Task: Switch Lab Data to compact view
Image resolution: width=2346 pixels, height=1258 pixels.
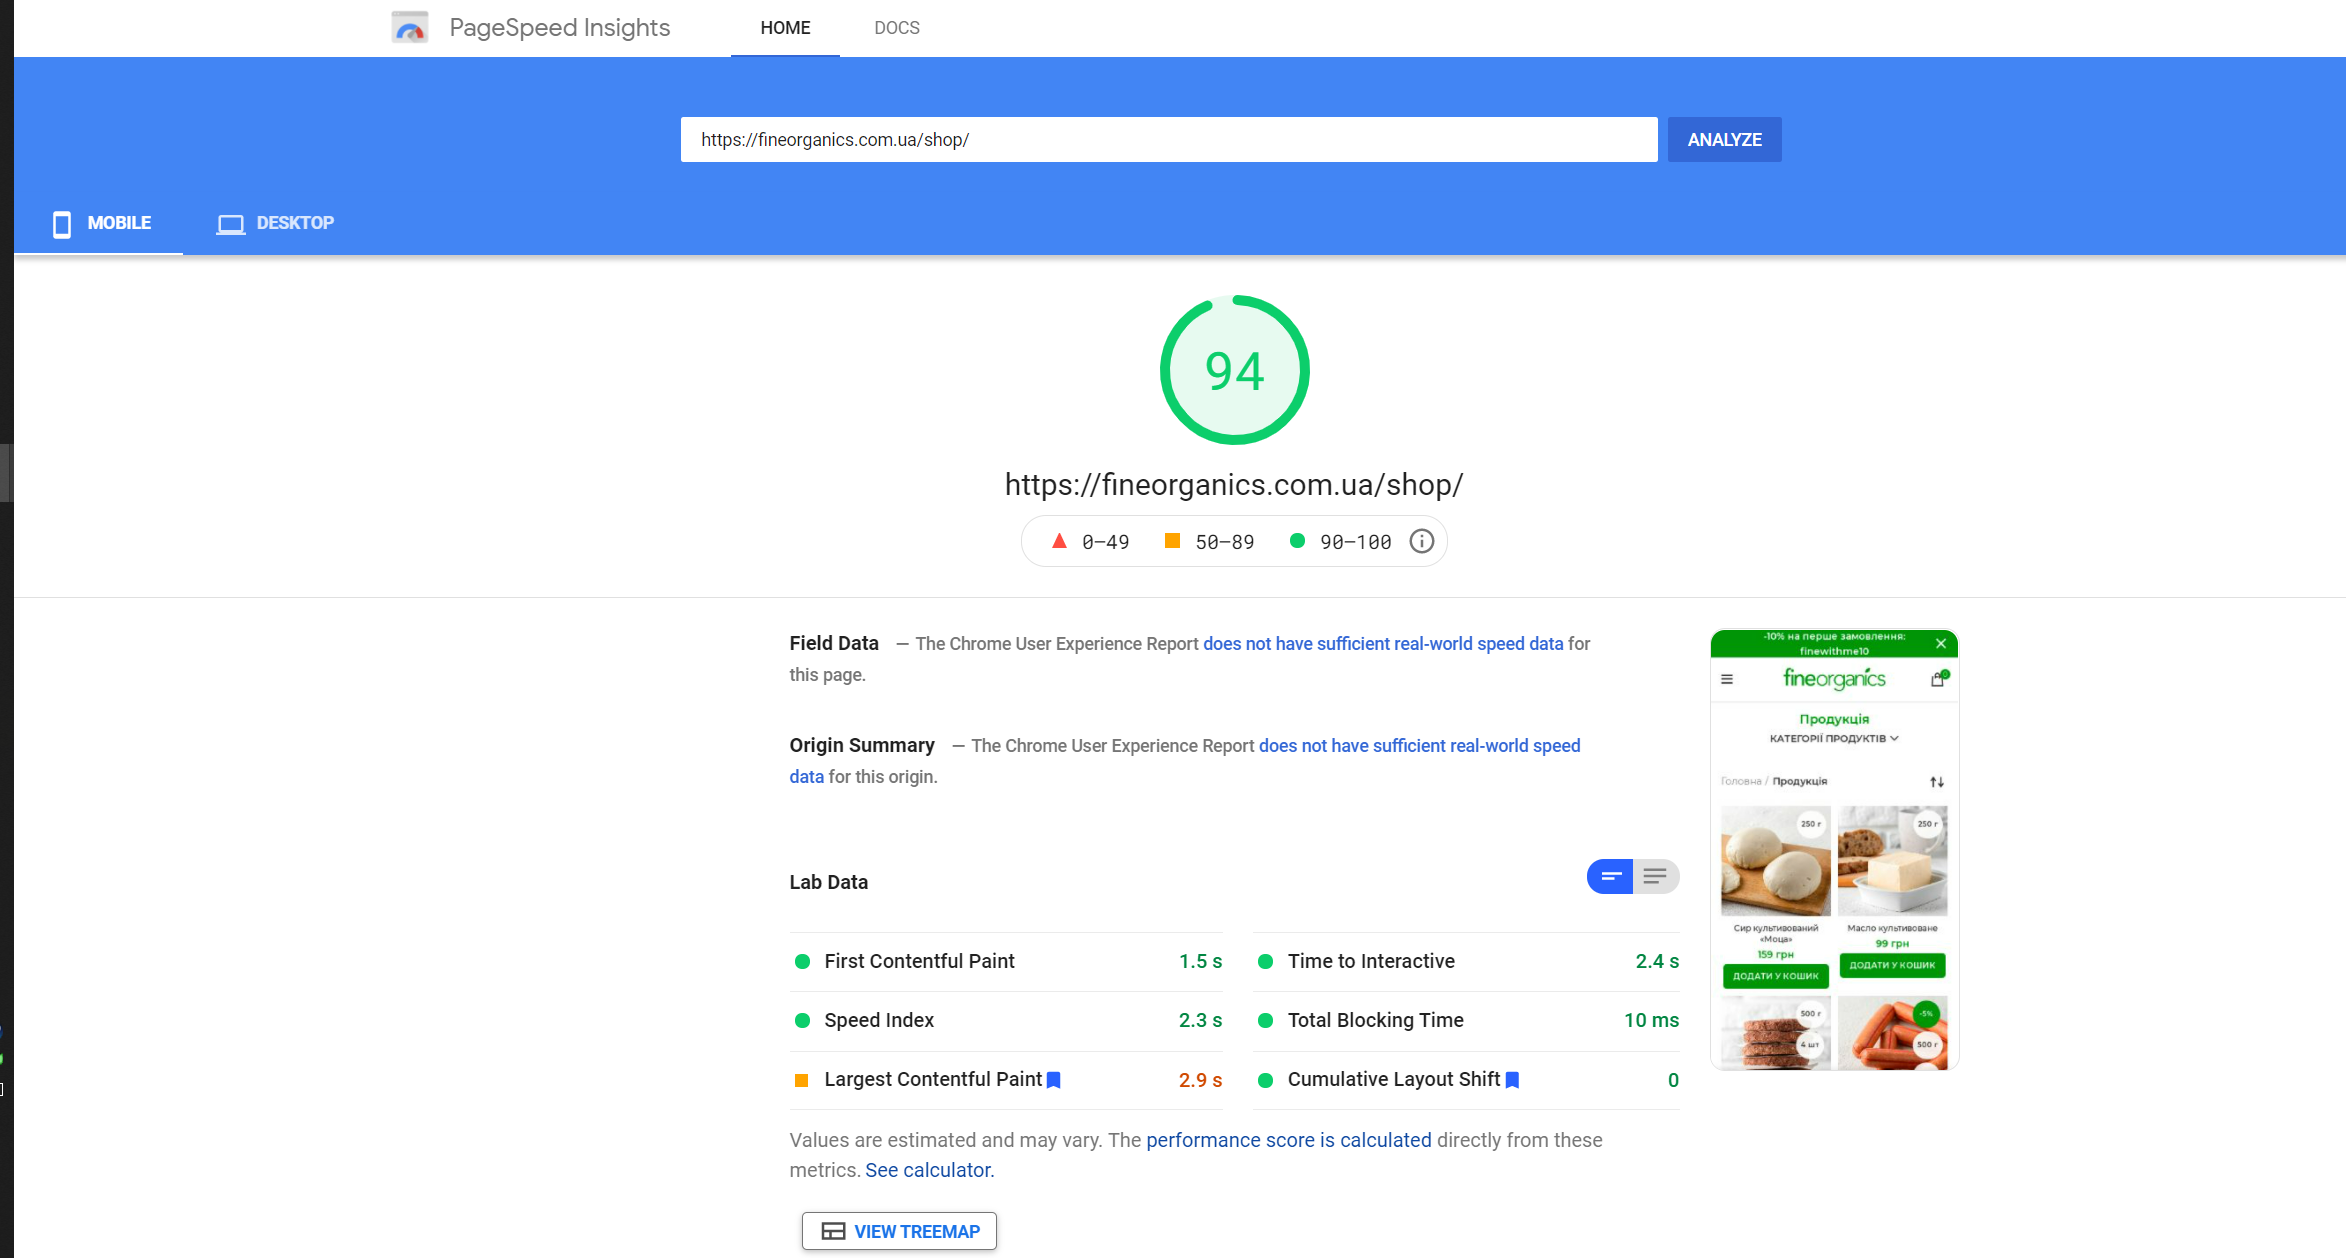Action: click(x=1610, y=877)
